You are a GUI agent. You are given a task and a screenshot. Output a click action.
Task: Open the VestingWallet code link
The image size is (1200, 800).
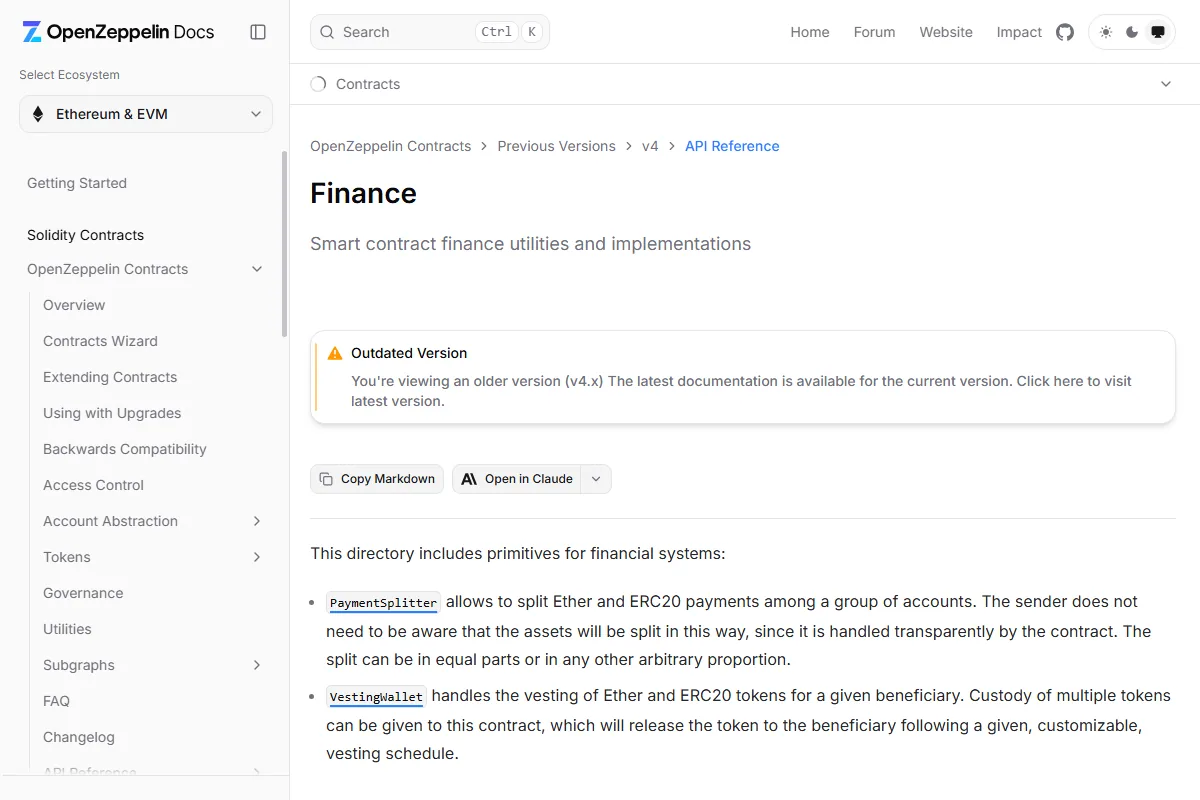[x=376, y=697]
